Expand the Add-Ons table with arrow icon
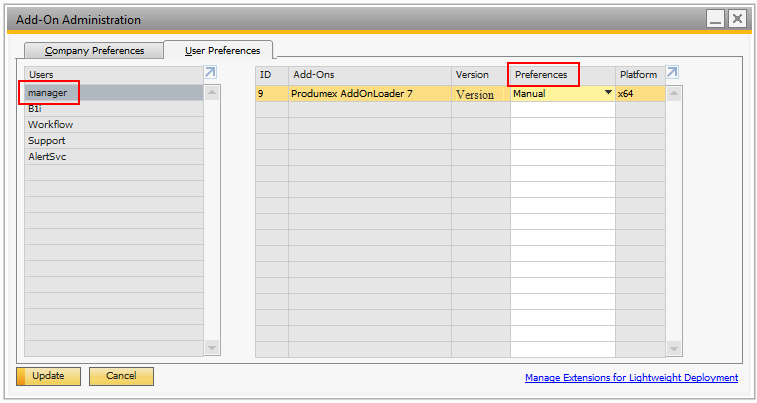This screenshot has width=757, height=403. [x=672, y=73]
